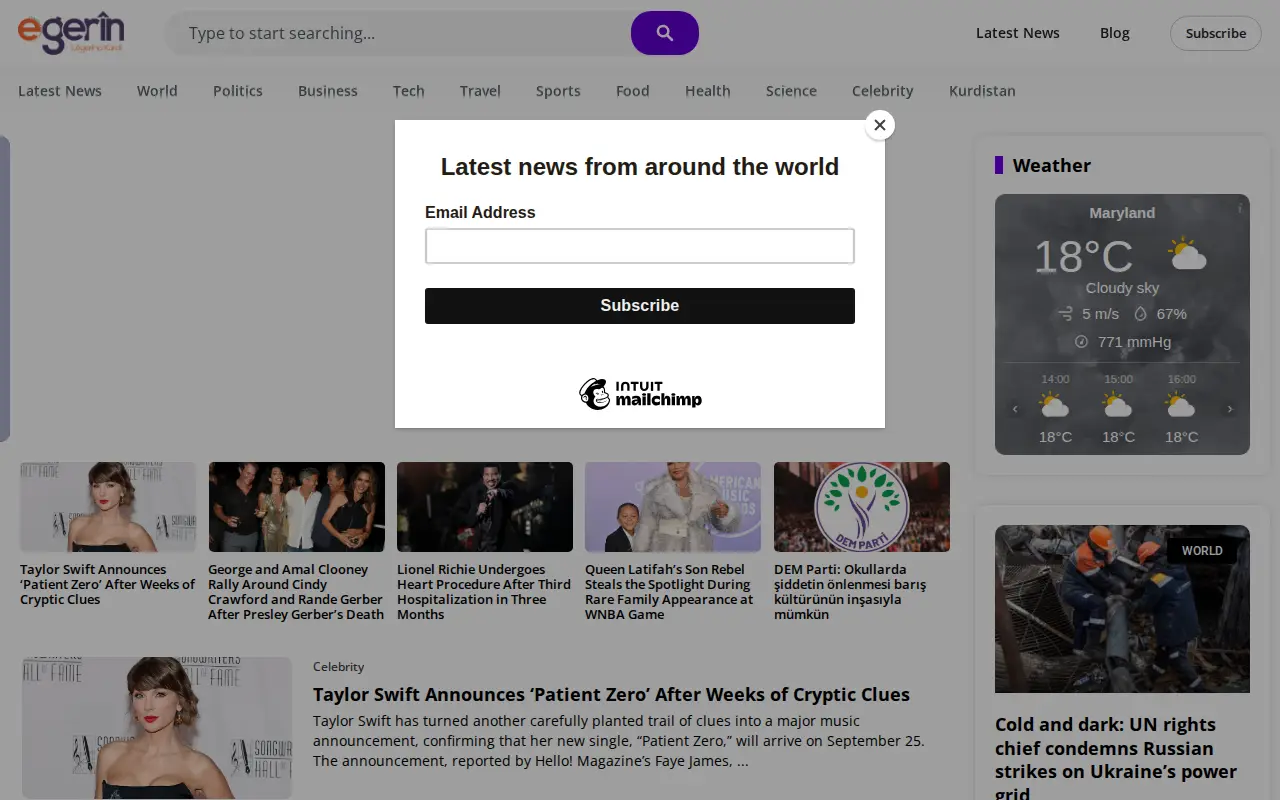Click the 16:00 forecast cloud icon
Screen dimensions: 1280x800
[1181, 406]
